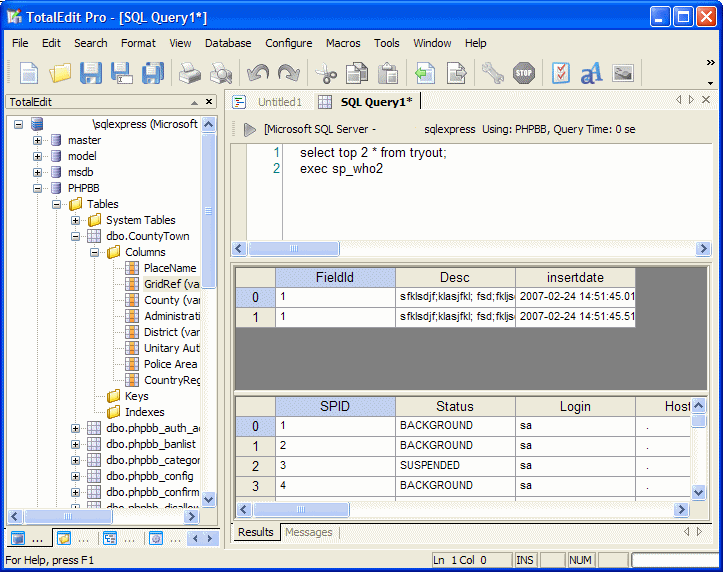Image resolution: width=723 pixels, height=572 pixels.
Task: Open a file with the folder icon
Action: (60, 73)
